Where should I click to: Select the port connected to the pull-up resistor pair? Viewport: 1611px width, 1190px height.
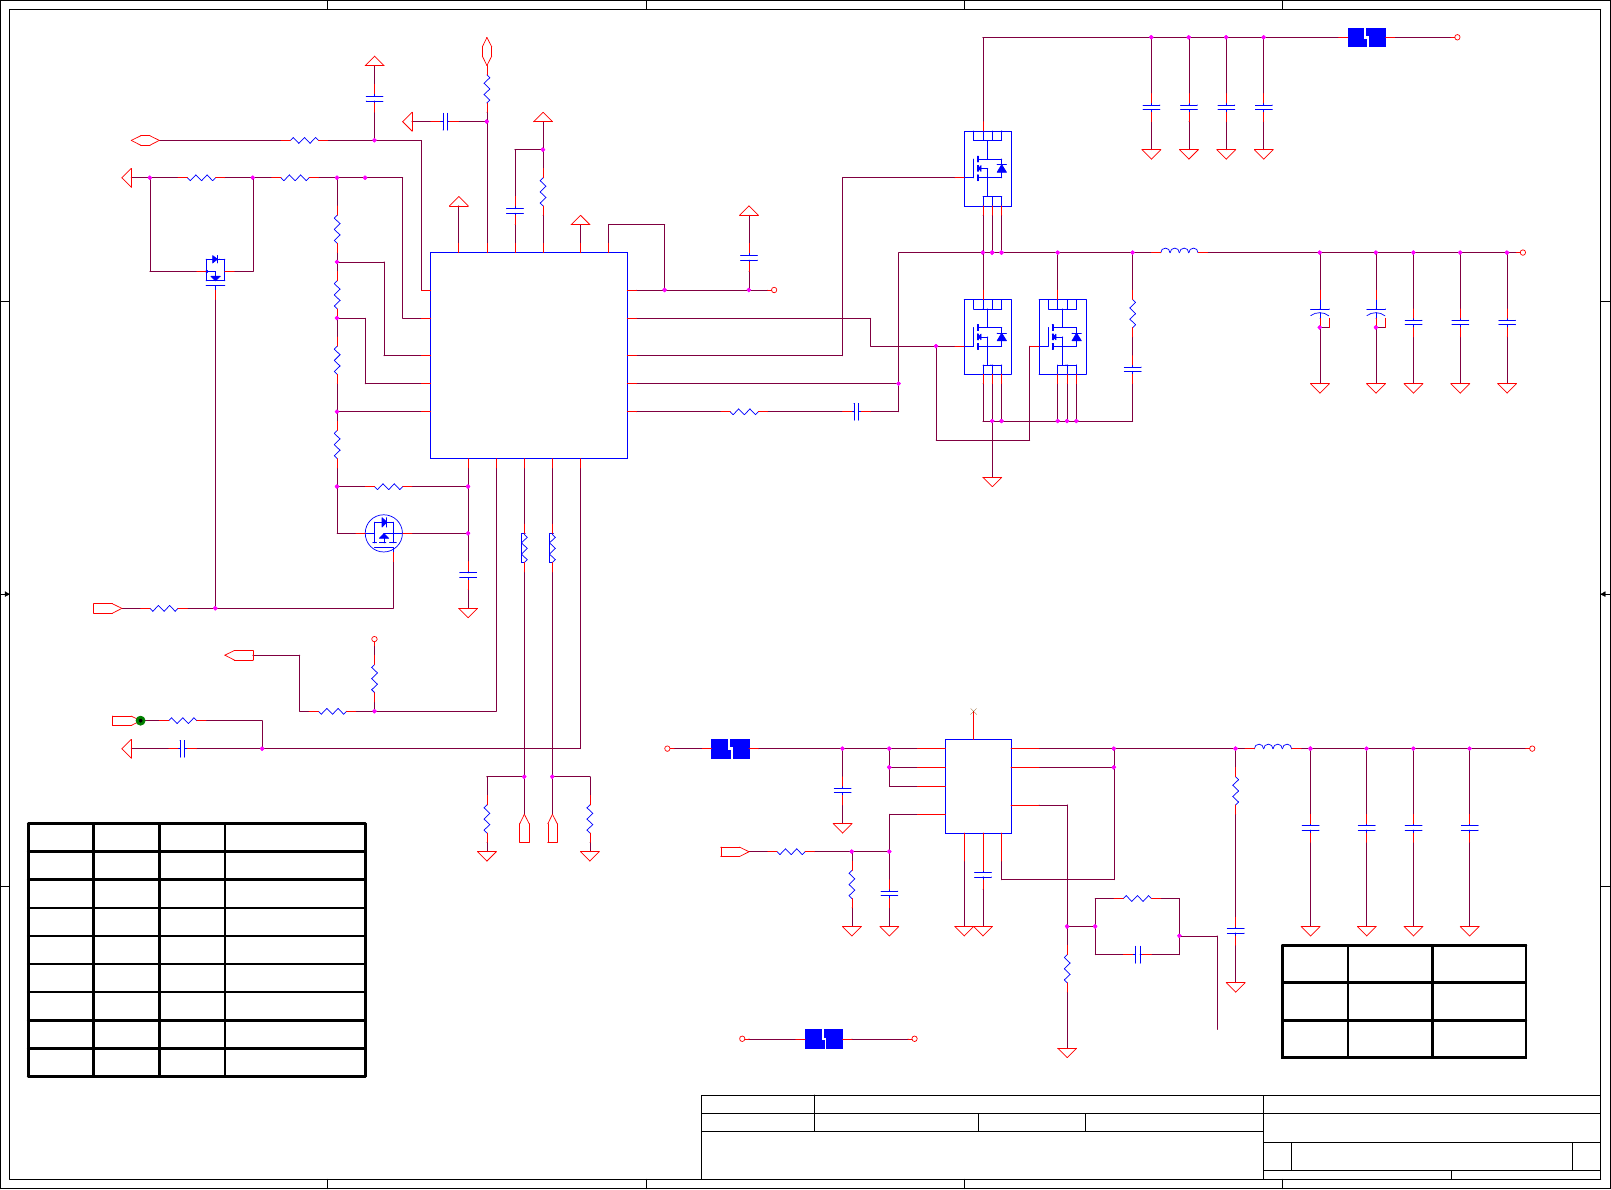click(240, 655)
